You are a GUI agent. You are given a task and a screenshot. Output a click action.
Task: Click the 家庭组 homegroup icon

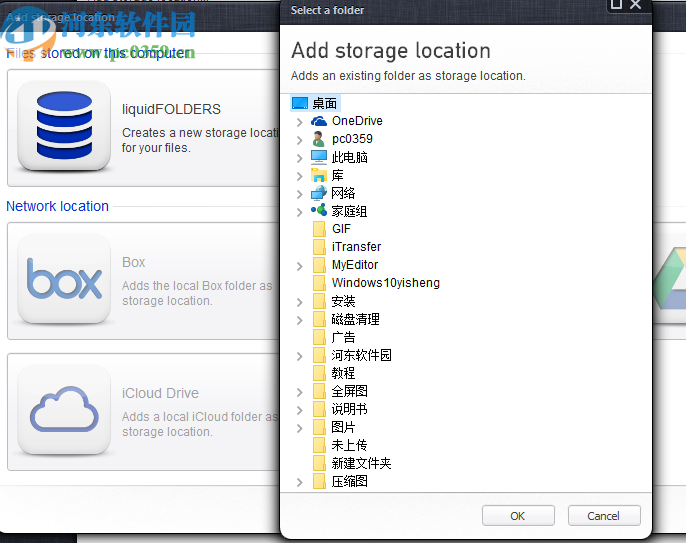319,210
